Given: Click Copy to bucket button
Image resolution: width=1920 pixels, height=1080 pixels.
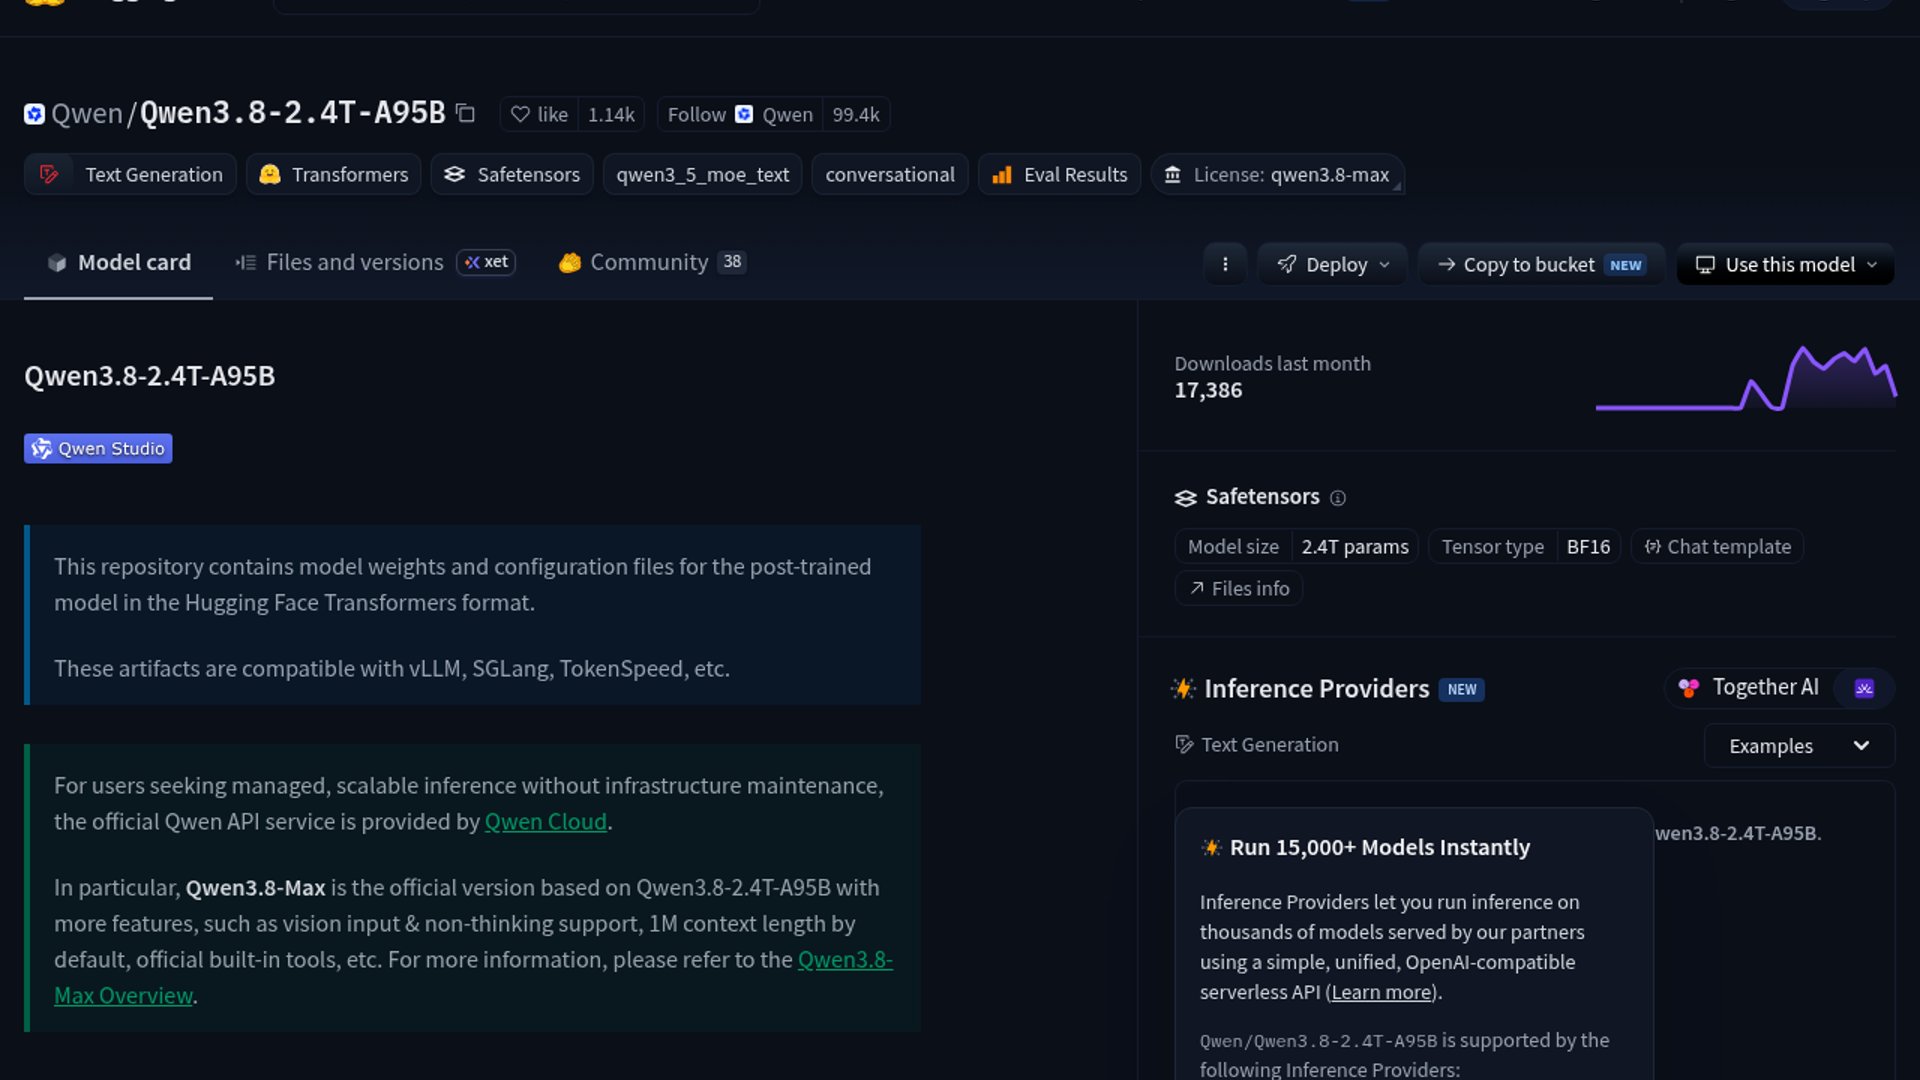Looking at the screenshot, I should [x=1540, y=264].
